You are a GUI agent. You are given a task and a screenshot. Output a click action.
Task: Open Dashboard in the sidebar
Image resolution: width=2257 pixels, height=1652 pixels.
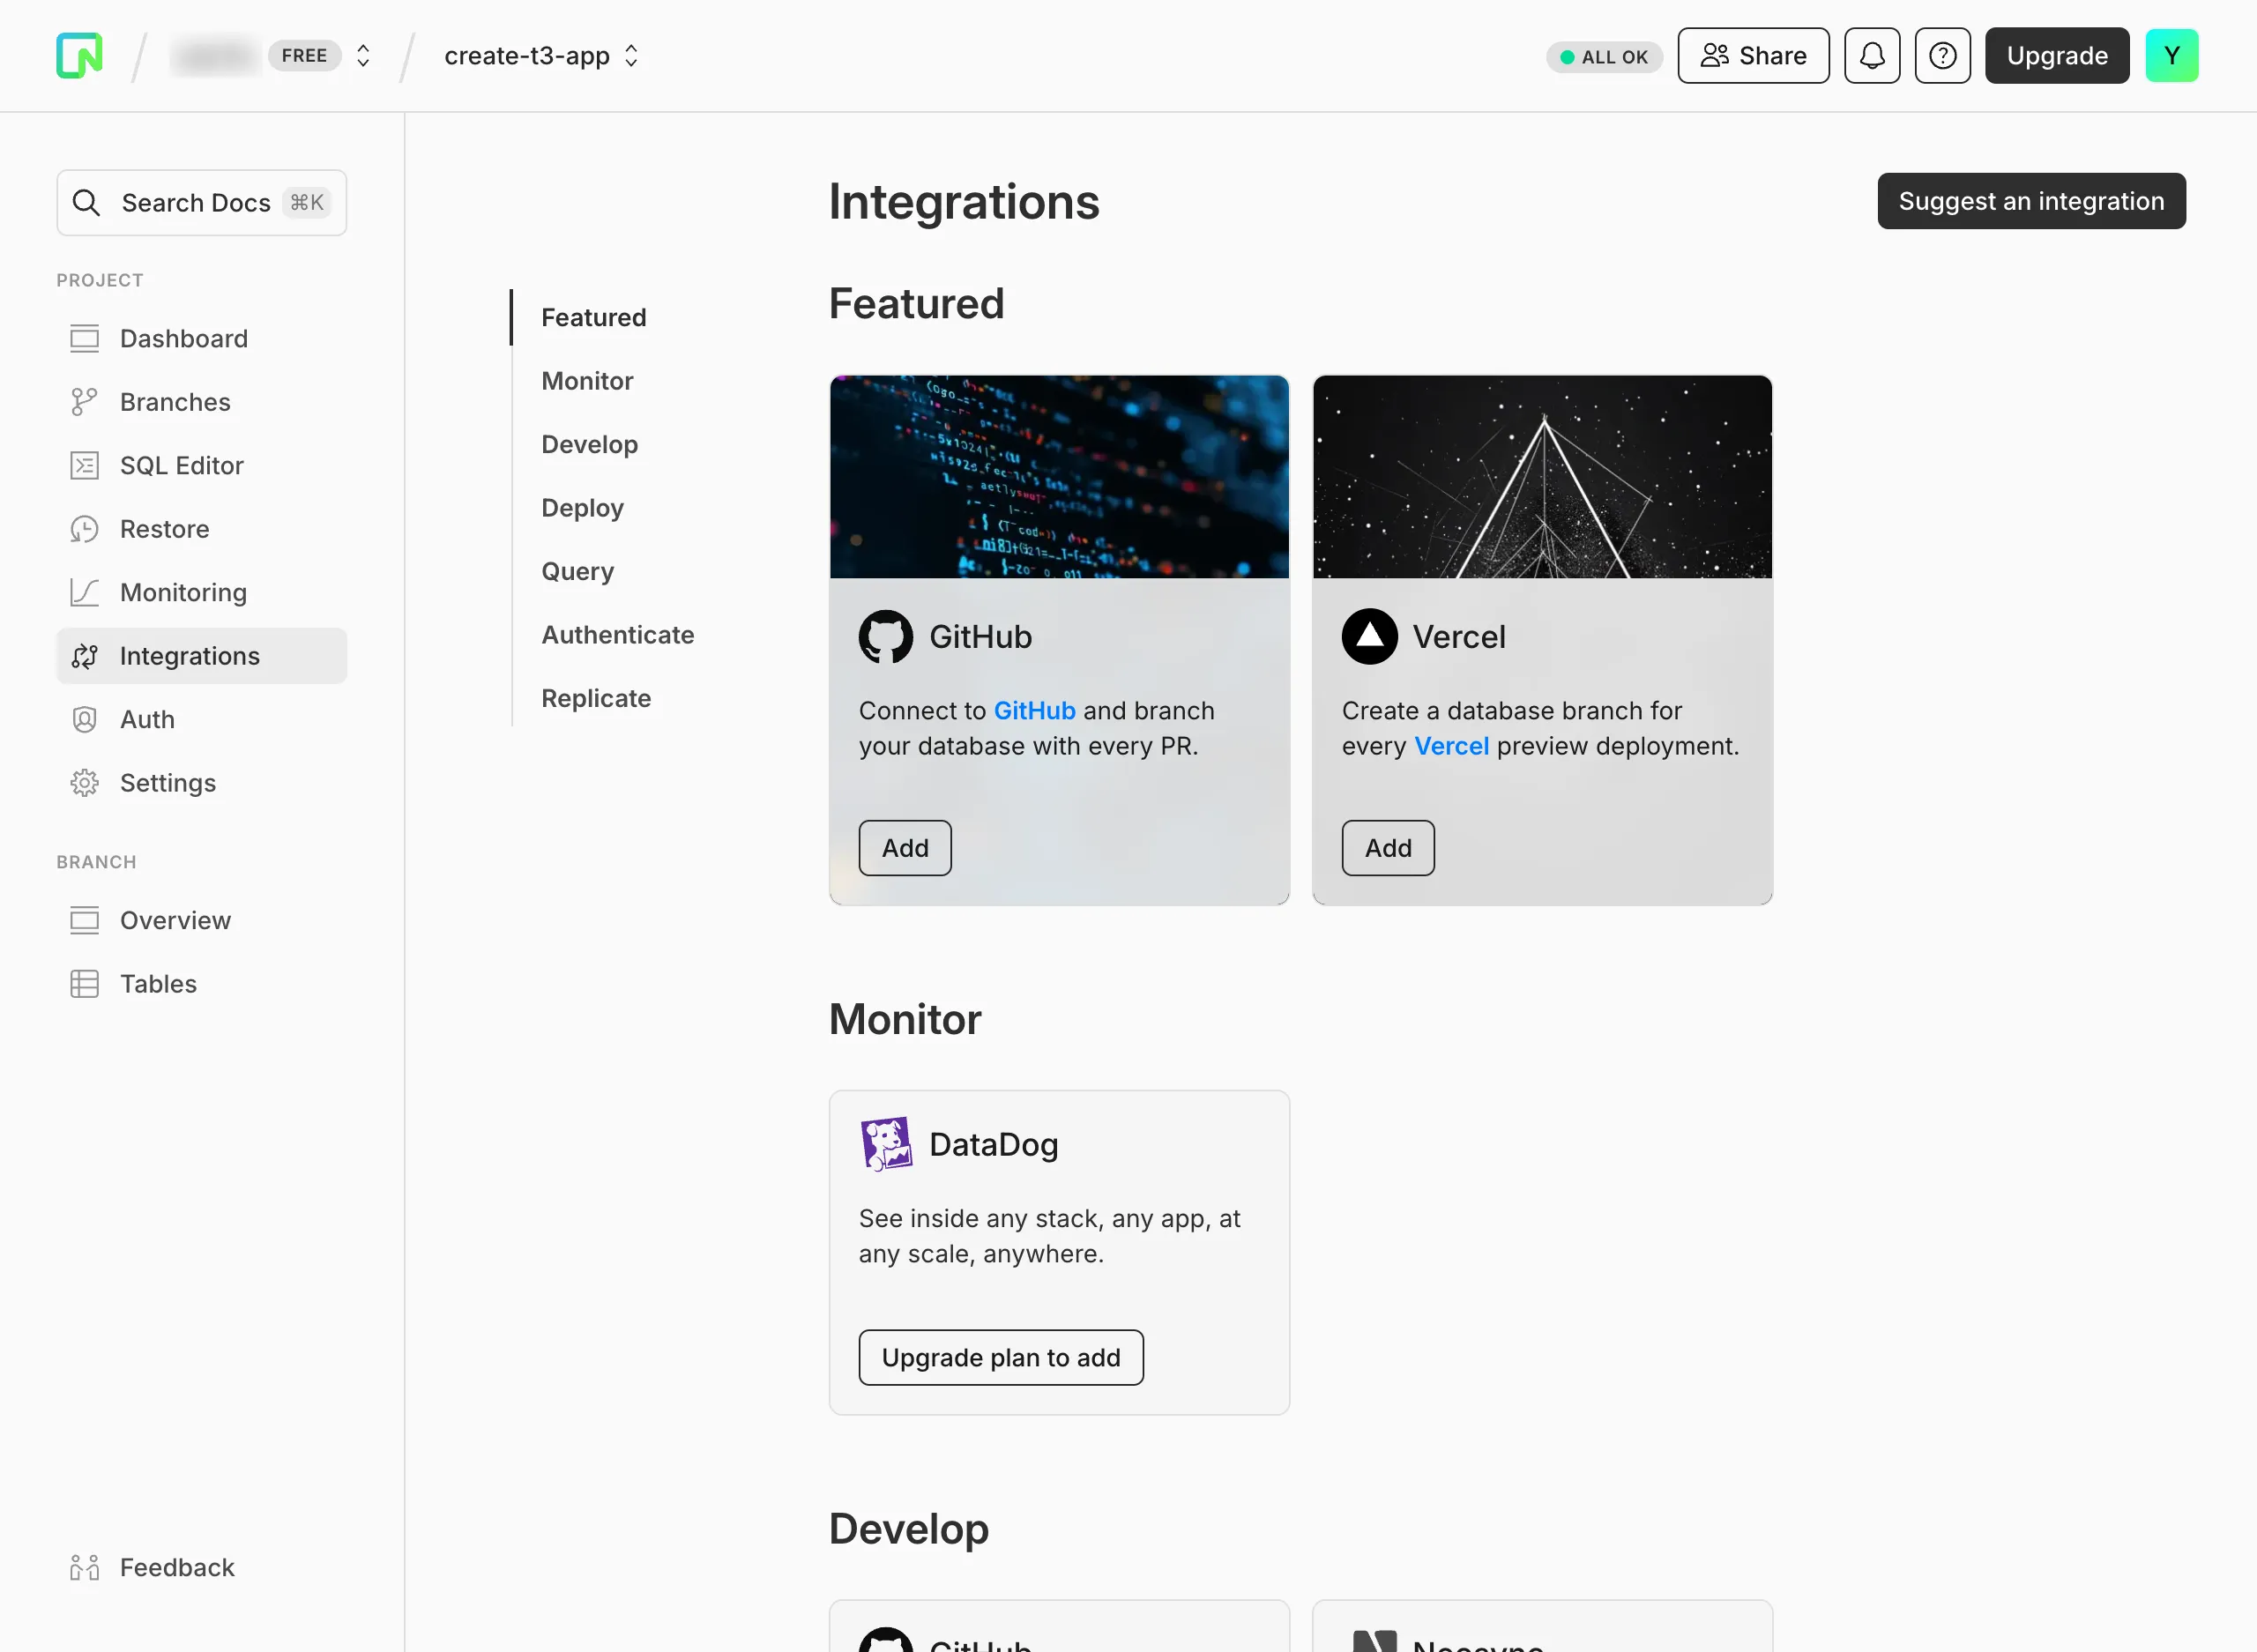201,339
